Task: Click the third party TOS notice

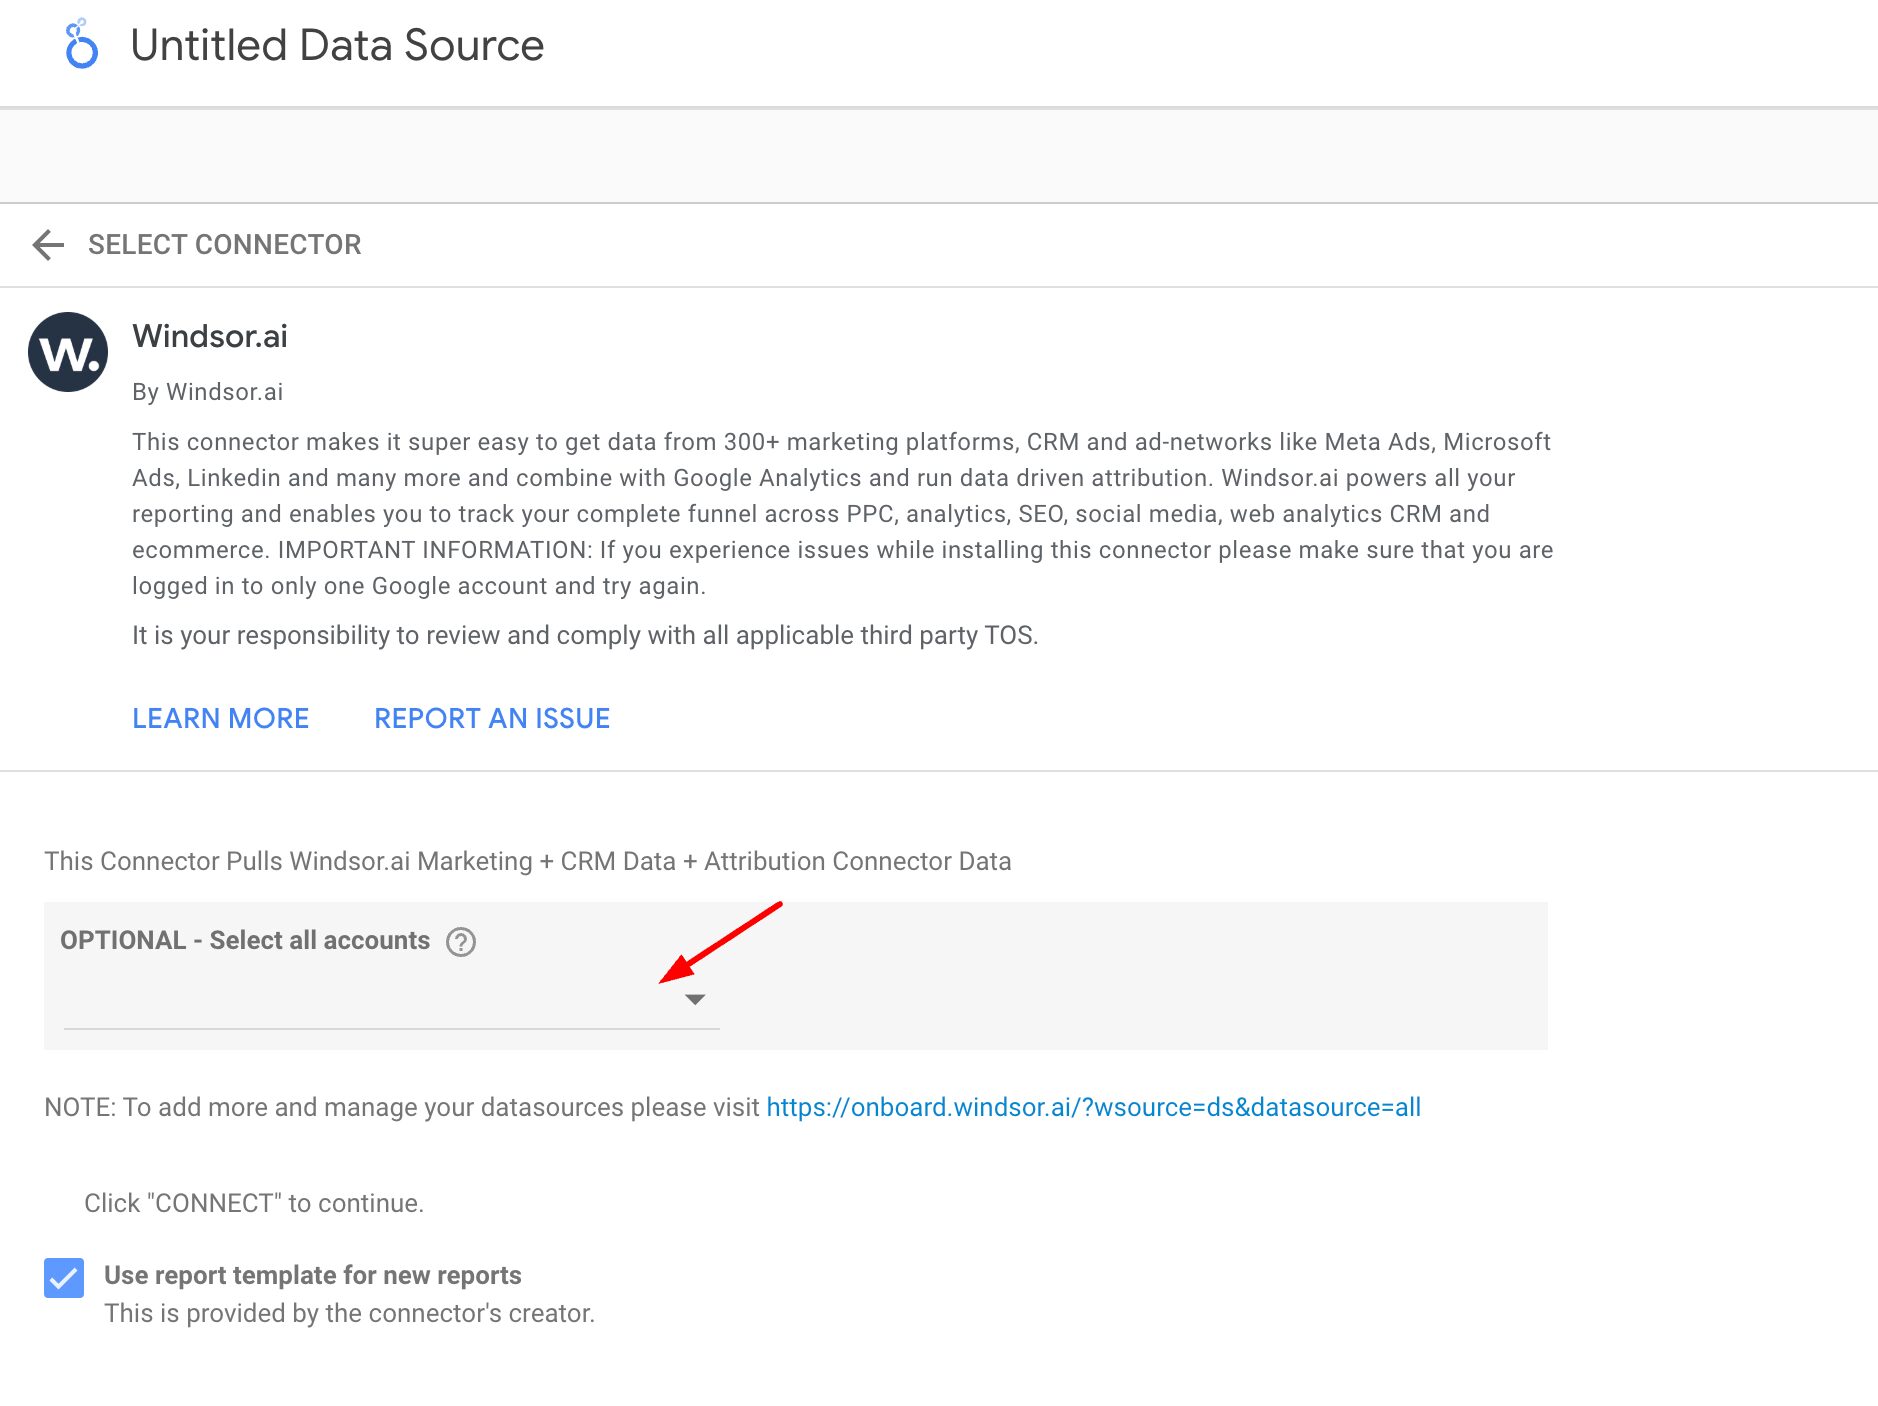Action: point(585,635)
